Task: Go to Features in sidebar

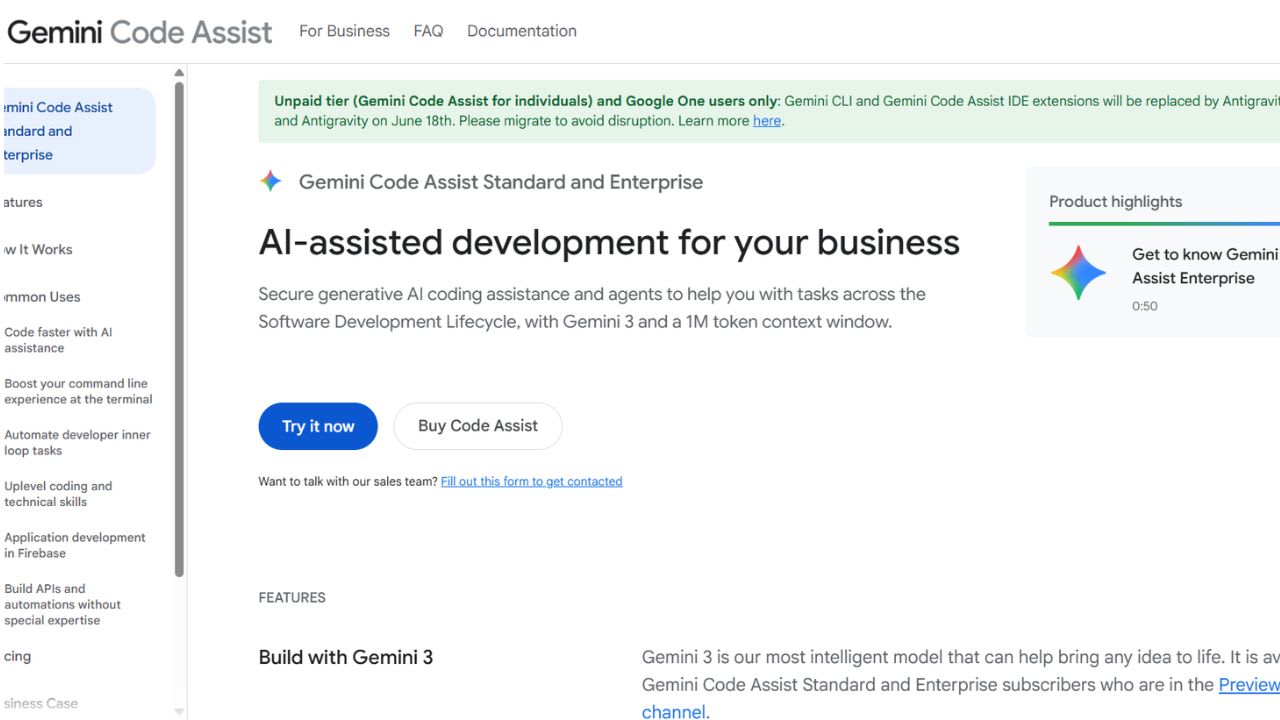Action: click(22, 202)
